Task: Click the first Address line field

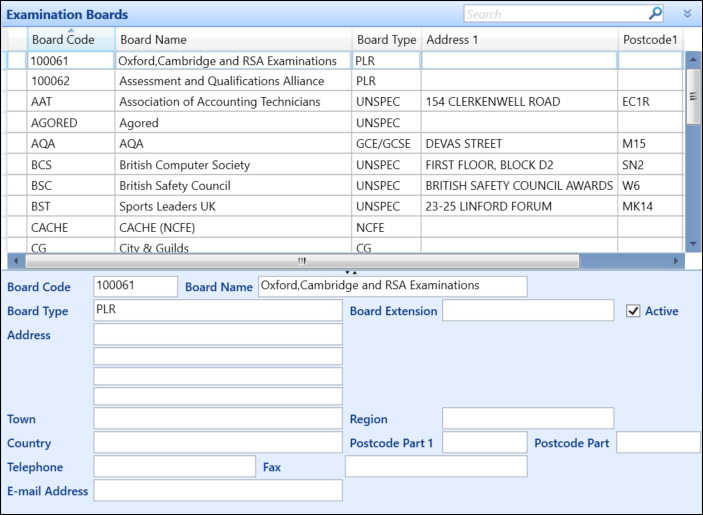Action: click(x=218, y=334)
